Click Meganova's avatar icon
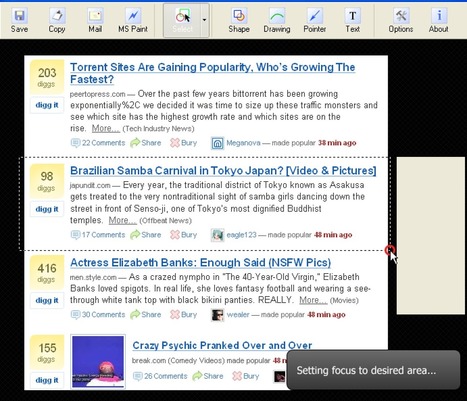This screenshot has width=467, height=401. pos(217,143)
